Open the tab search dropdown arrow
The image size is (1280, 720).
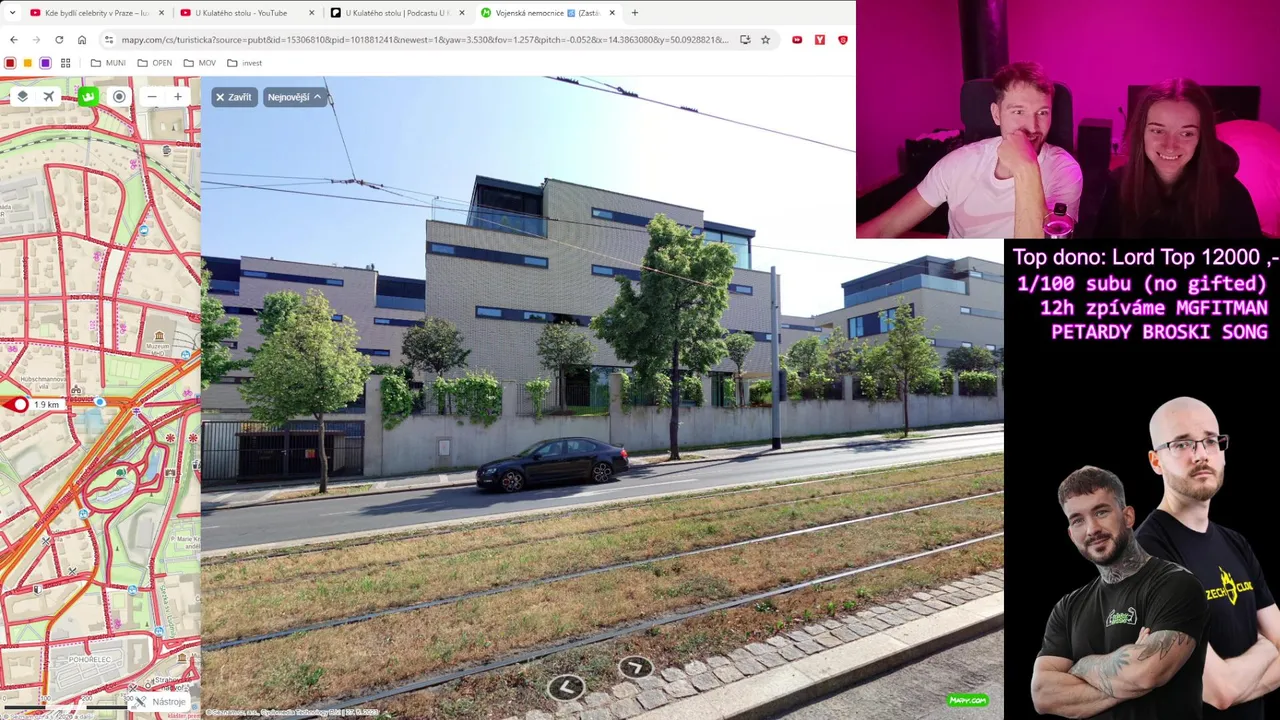point(12,13)
